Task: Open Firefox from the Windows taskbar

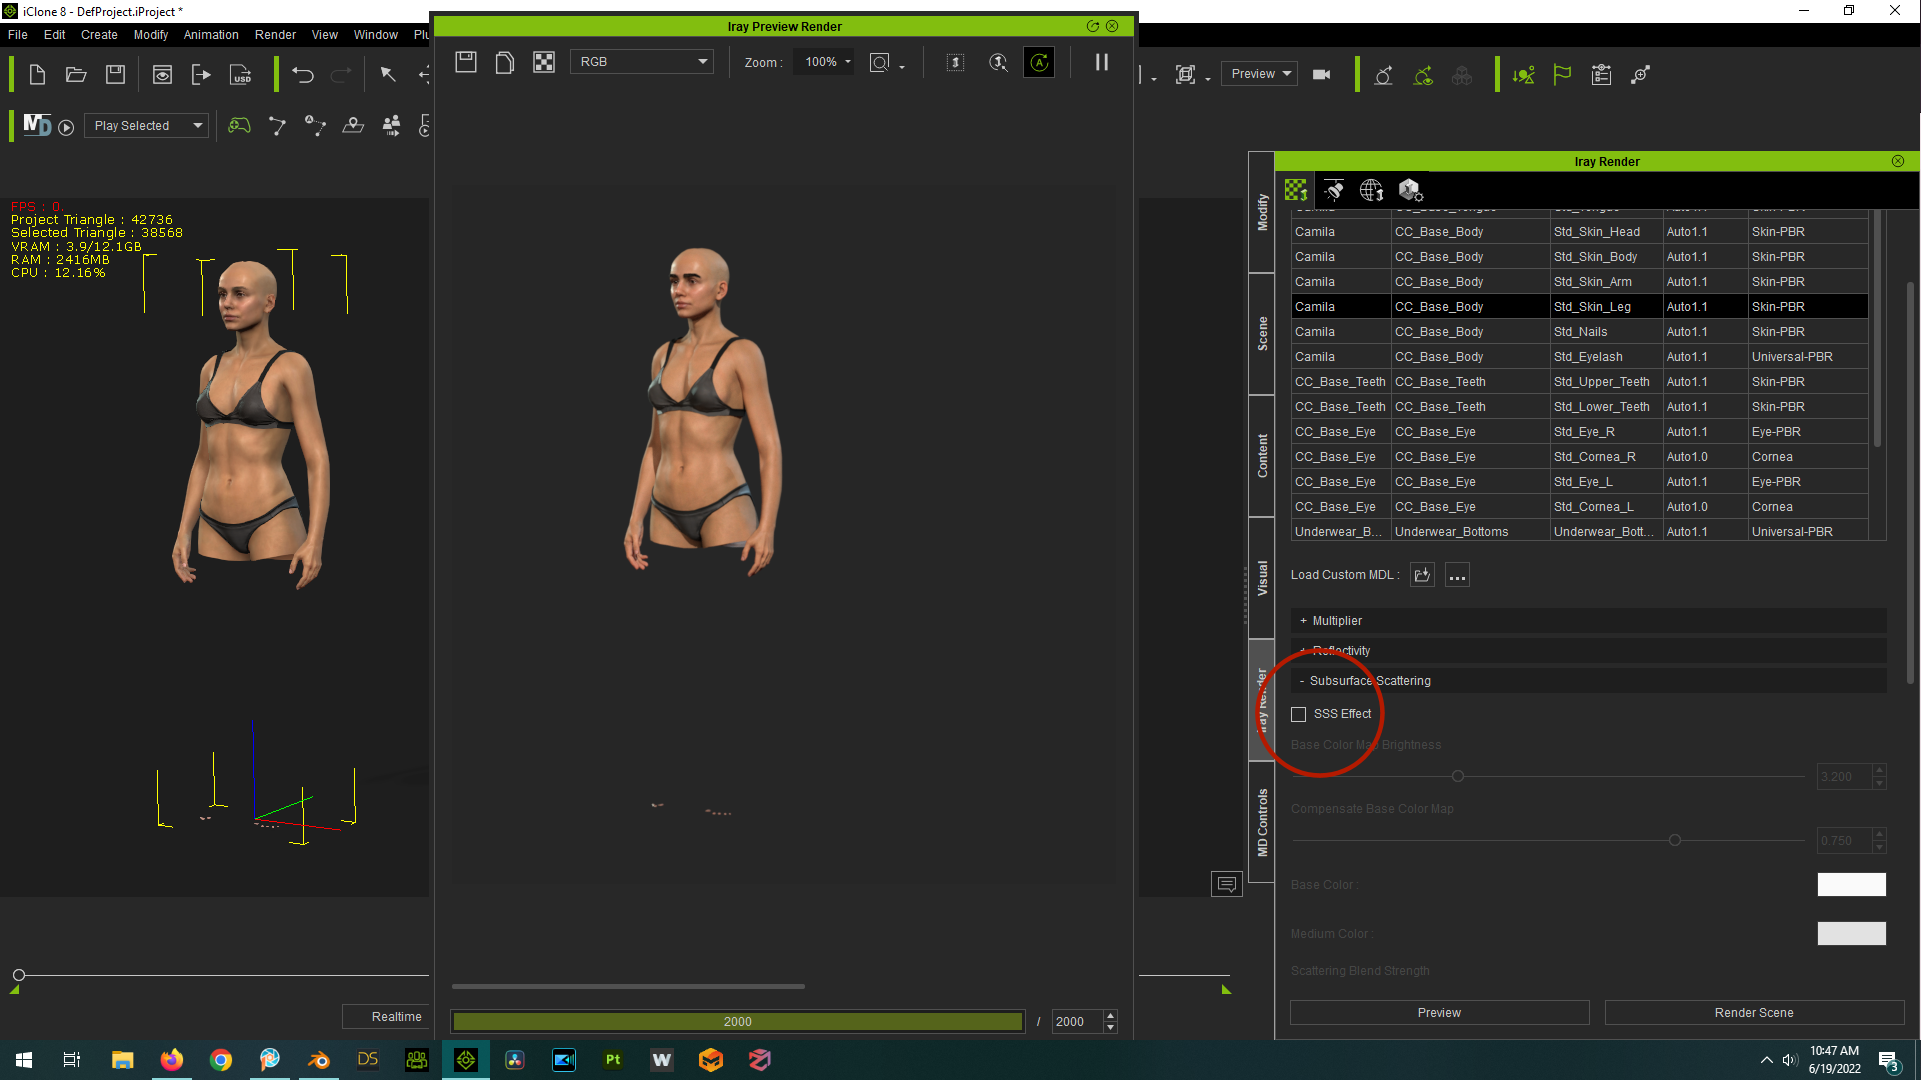Action: pos(172,1060)
